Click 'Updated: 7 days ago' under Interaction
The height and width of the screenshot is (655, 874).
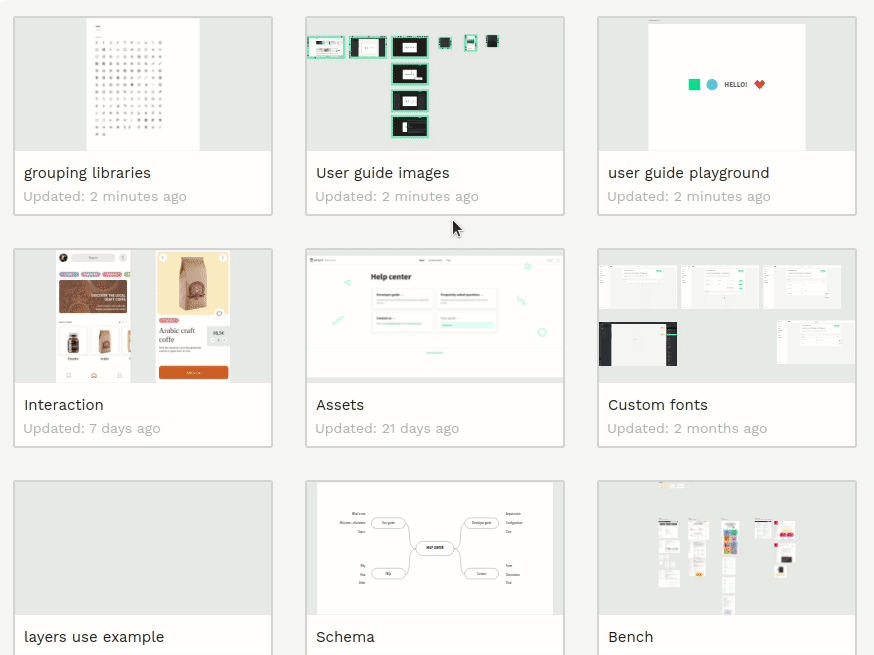92,428
